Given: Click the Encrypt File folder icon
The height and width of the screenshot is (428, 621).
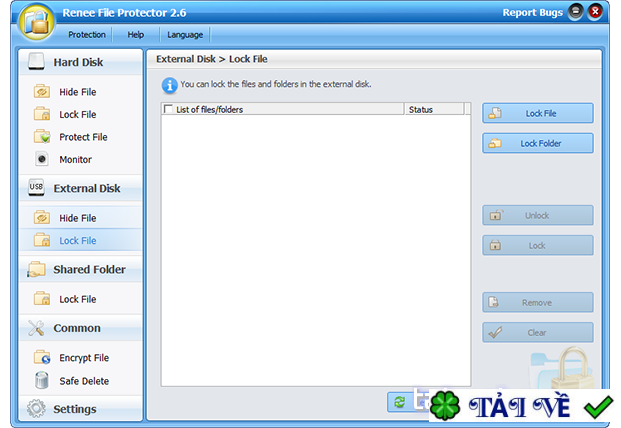Looking at the screenshot, I should (x=42, y=357).
